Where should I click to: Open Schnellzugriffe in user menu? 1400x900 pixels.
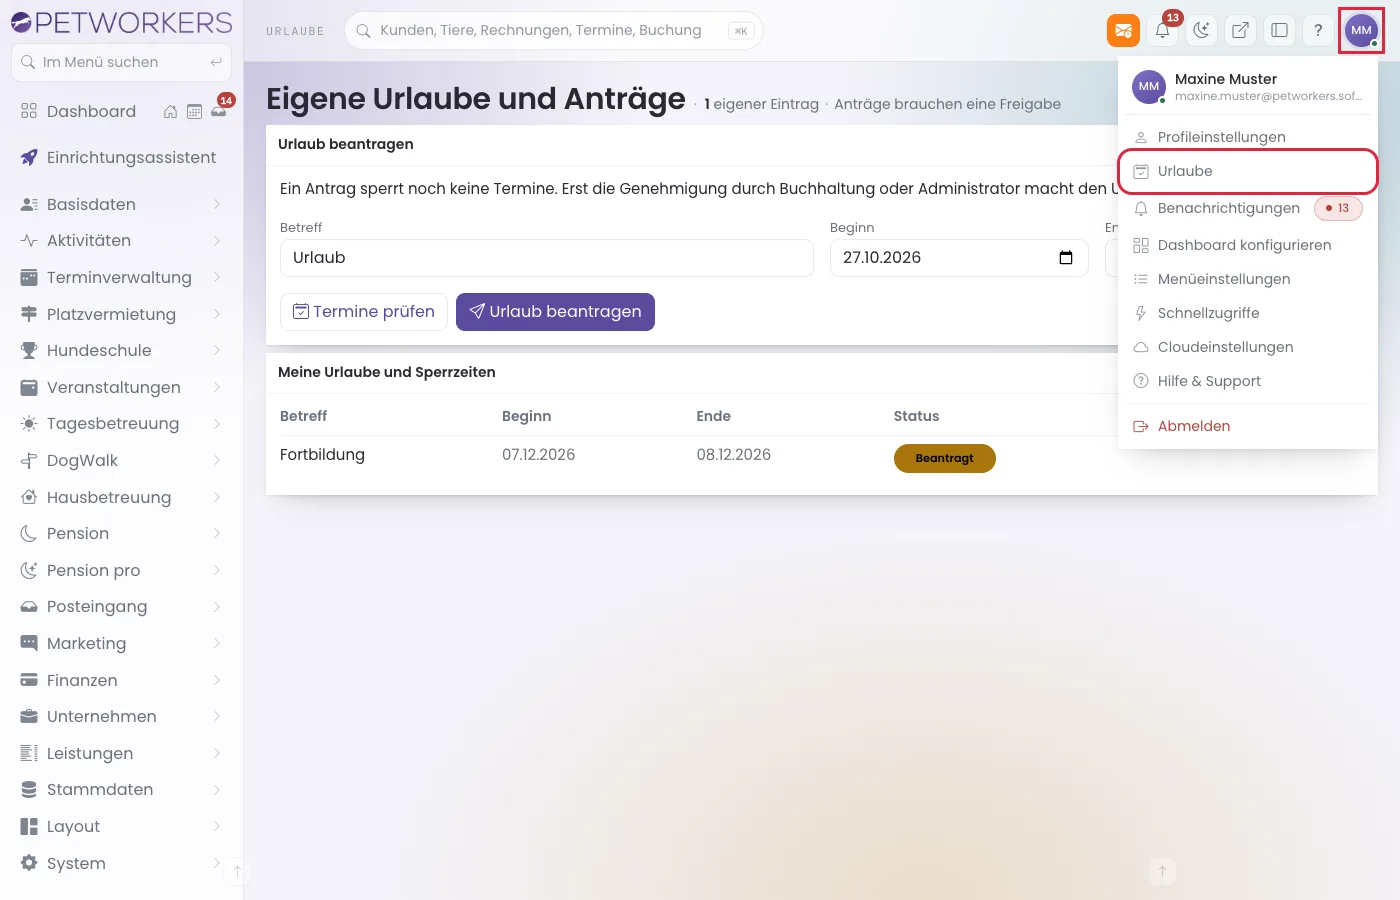(1248, 313)
